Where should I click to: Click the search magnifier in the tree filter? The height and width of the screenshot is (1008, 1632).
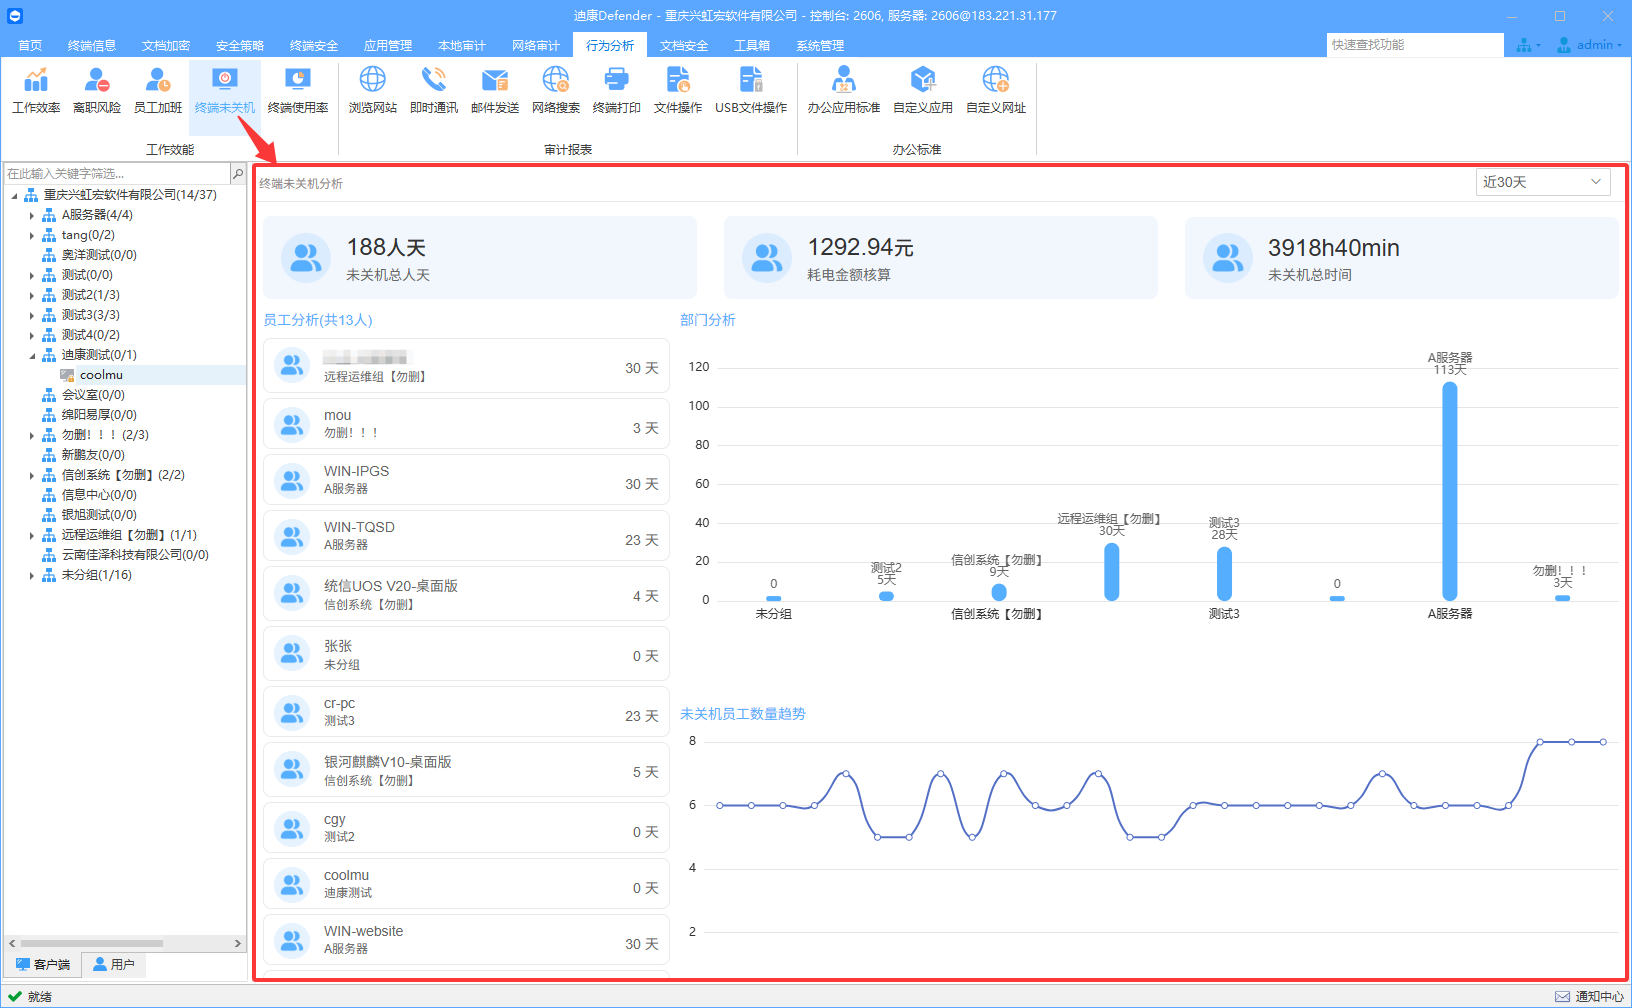tap(238, 174)
